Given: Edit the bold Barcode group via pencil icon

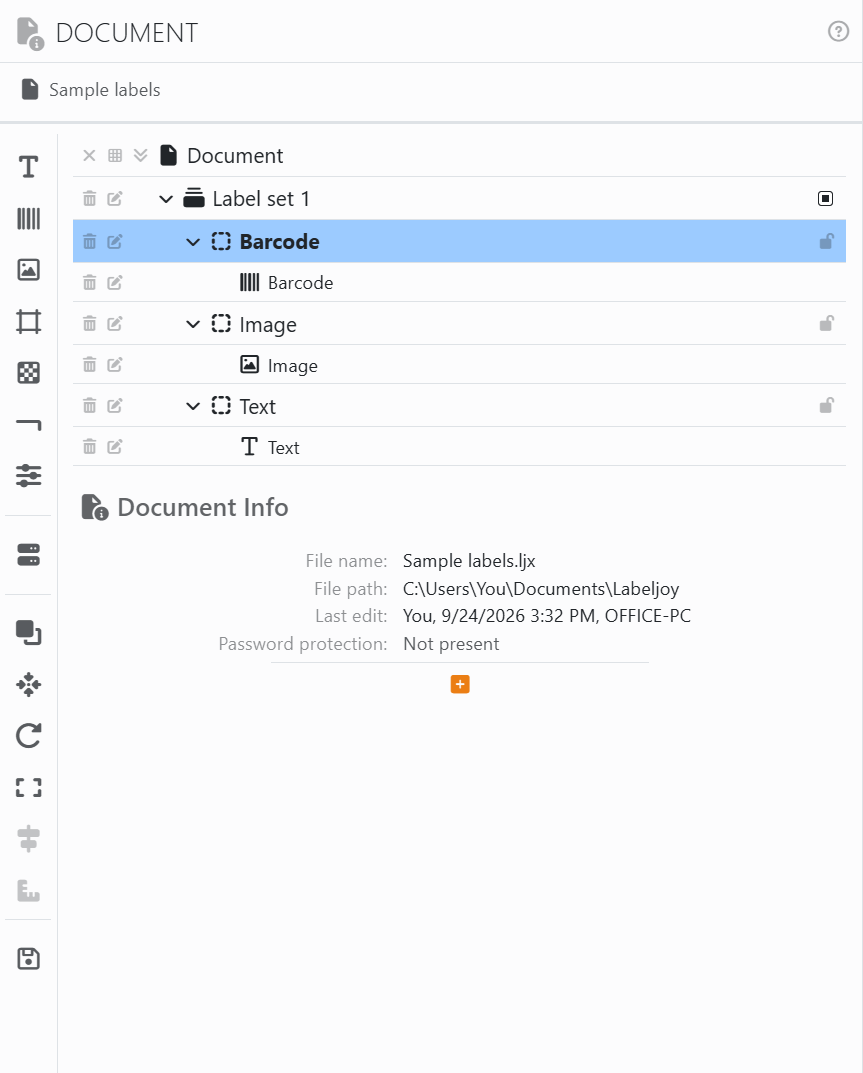Looking at the screenshot, I should click(115, 241).
